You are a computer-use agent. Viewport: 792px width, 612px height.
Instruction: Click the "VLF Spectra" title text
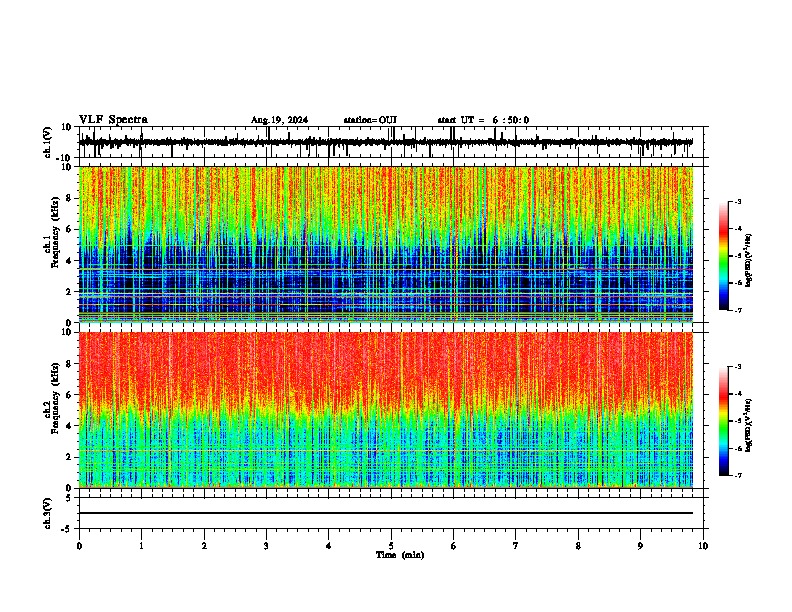113,120
